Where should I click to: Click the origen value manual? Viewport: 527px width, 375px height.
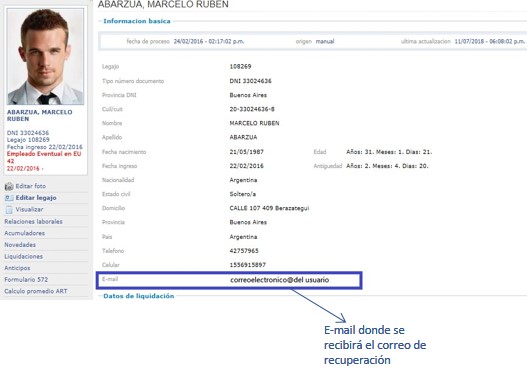point(325,41)
